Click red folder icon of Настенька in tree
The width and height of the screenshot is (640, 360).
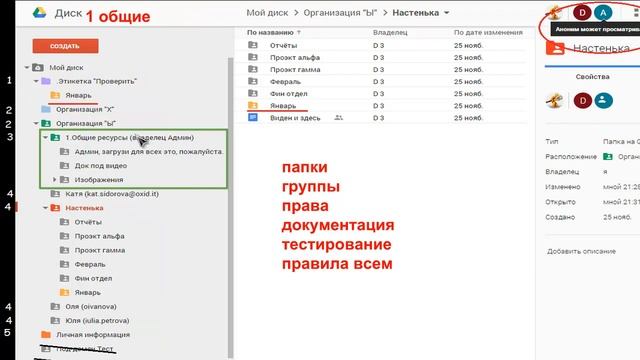point(55,208)
